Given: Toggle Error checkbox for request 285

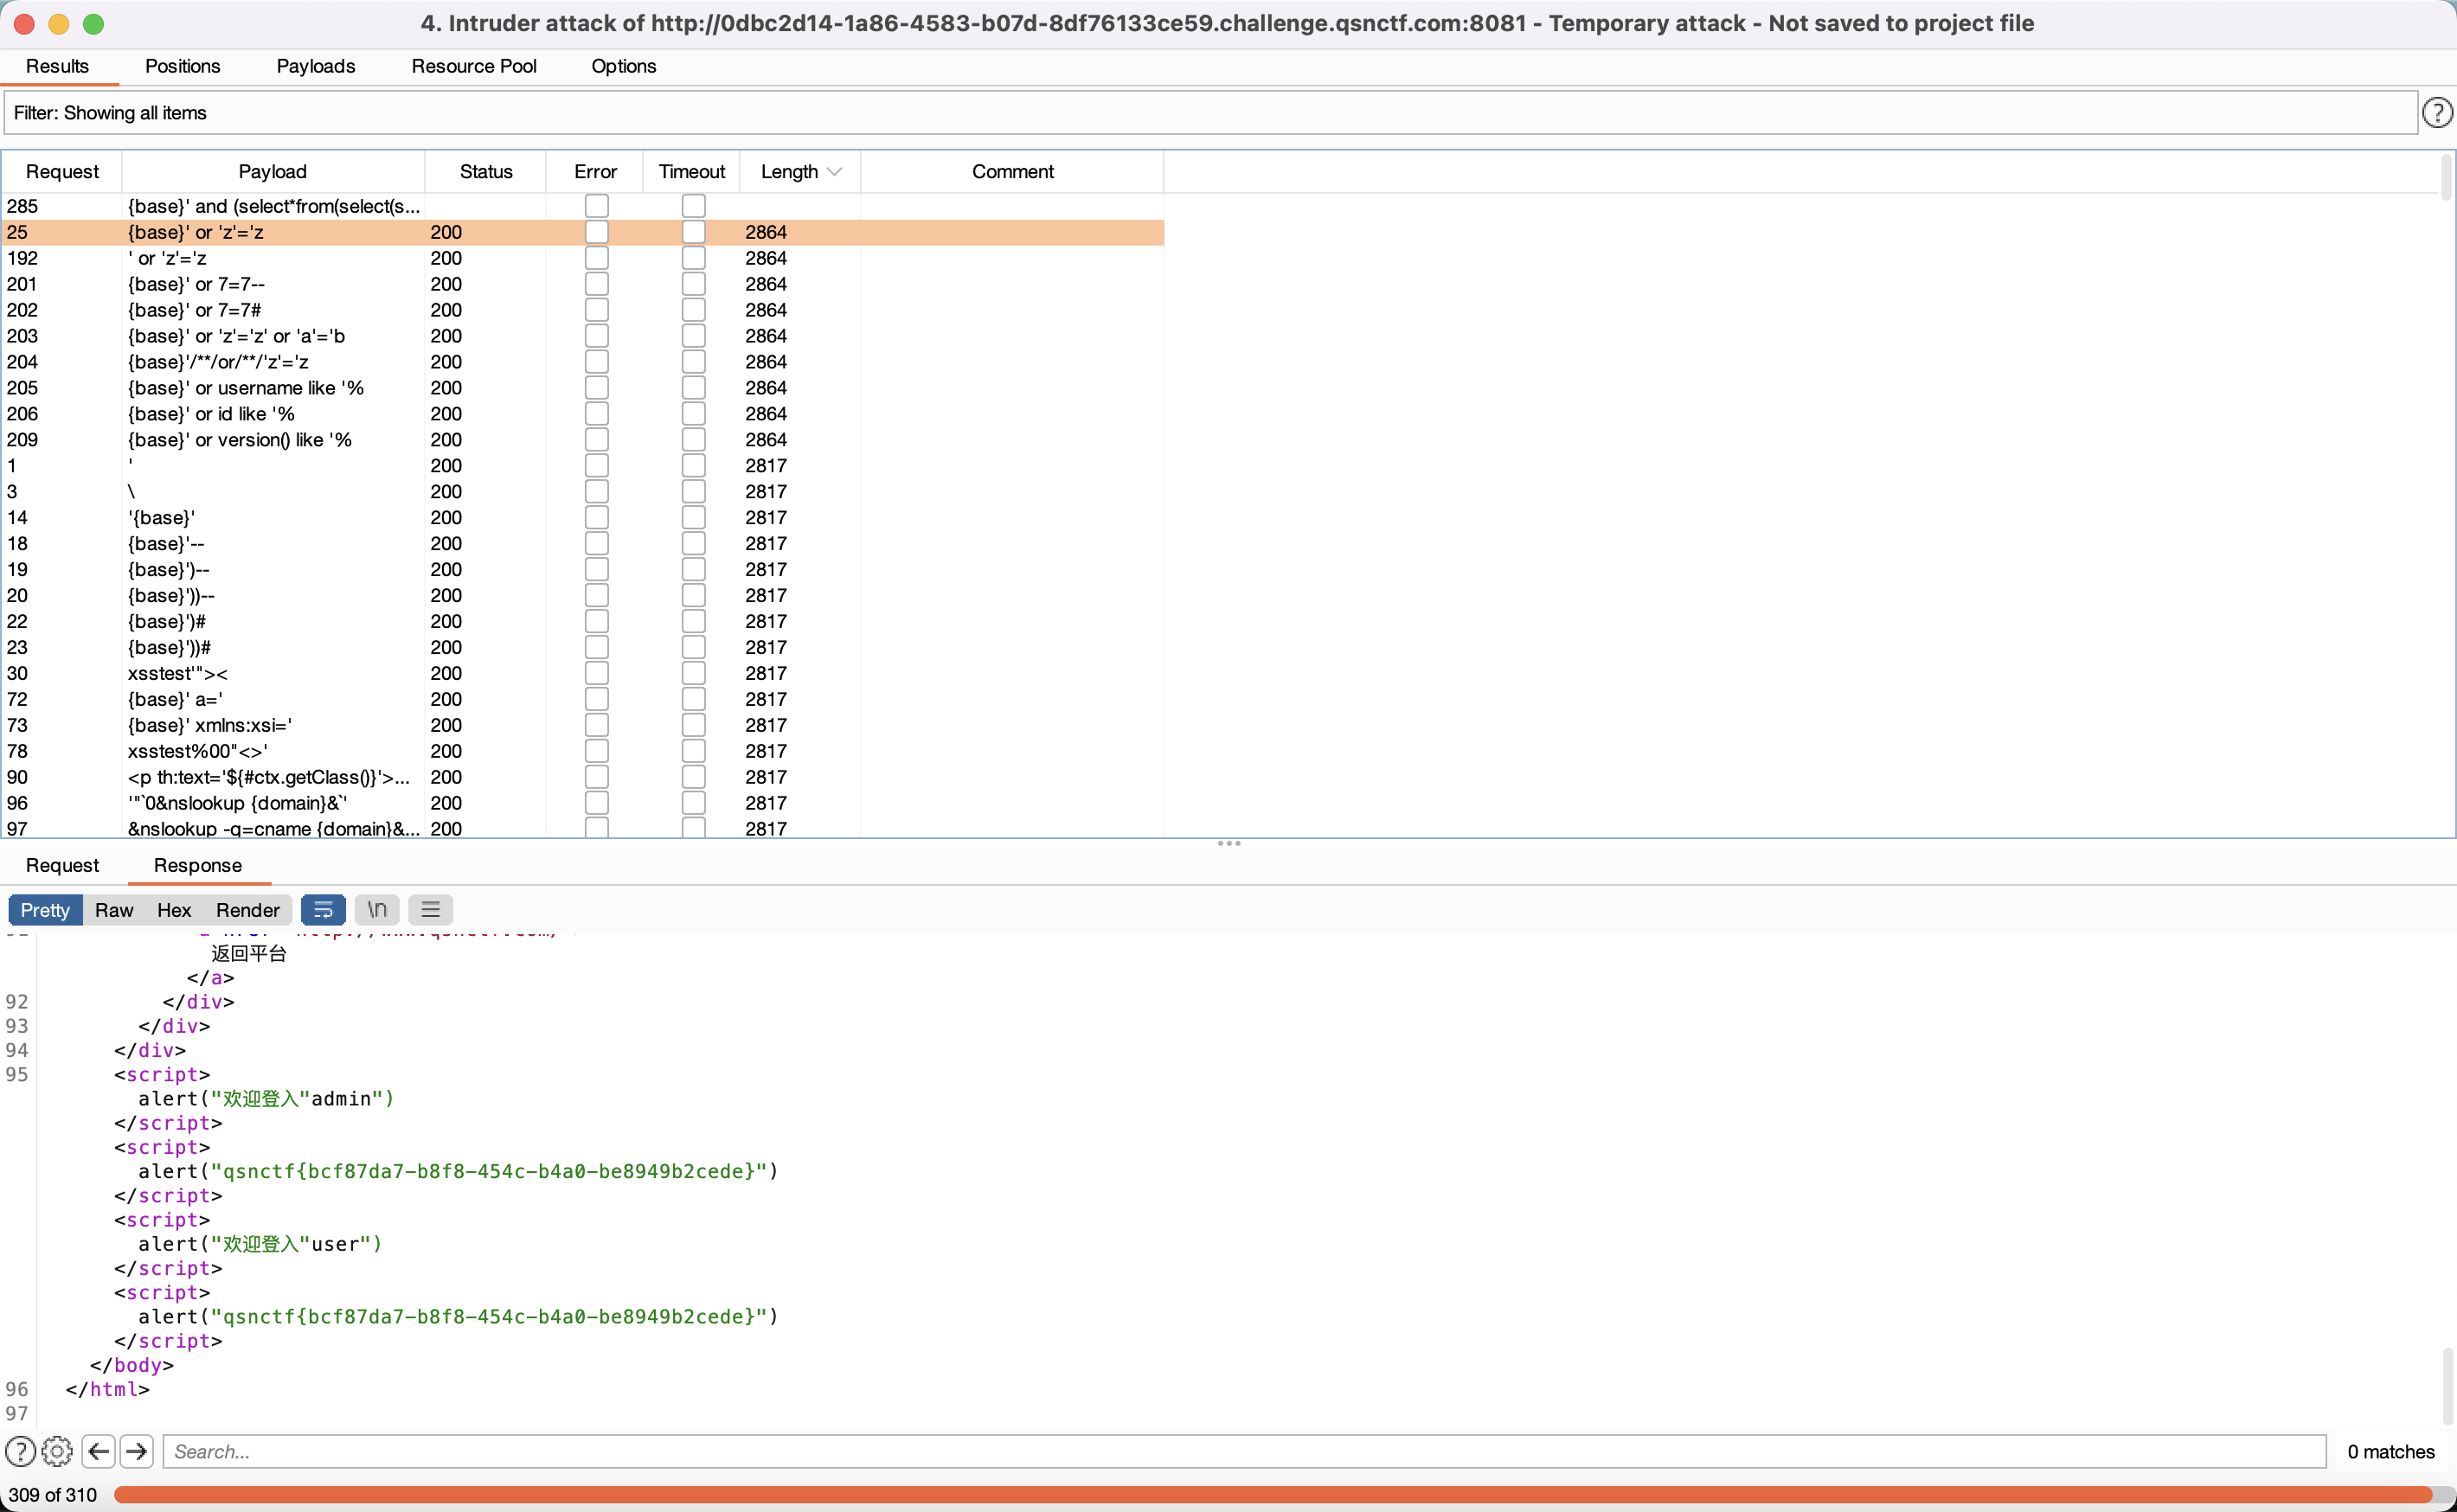Looking at the screenshot, I should 597,206.
